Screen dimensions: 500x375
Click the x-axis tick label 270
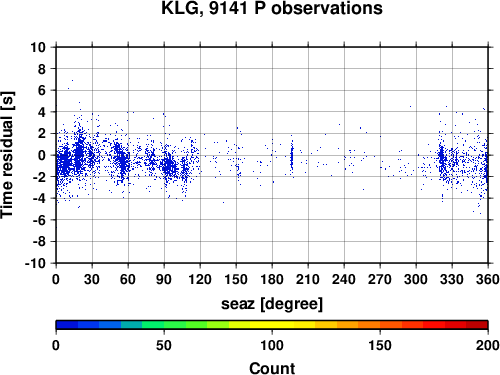[380, 279]
